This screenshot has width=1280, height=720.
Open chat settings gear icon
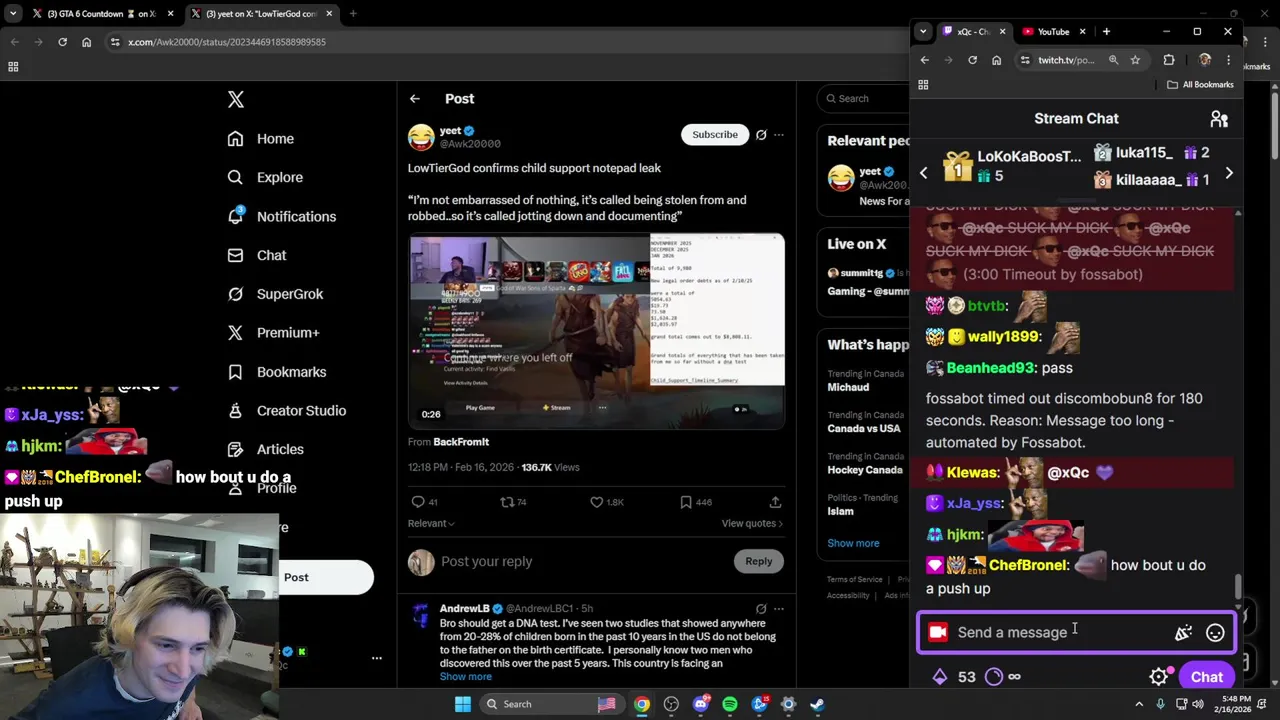pos(1159,677)
